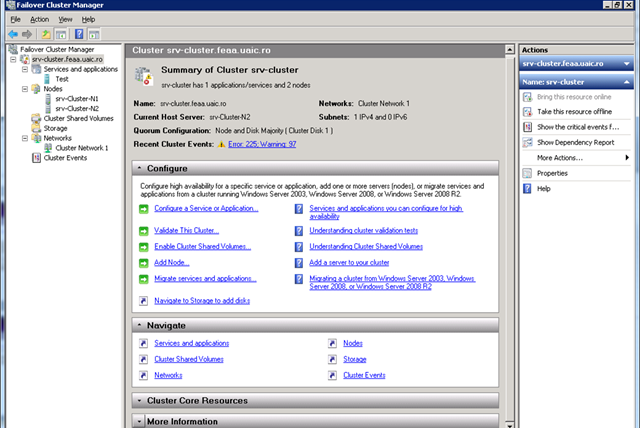Collapse the Configure section header
The image size is (640, 428).
[x=141, y=169]
